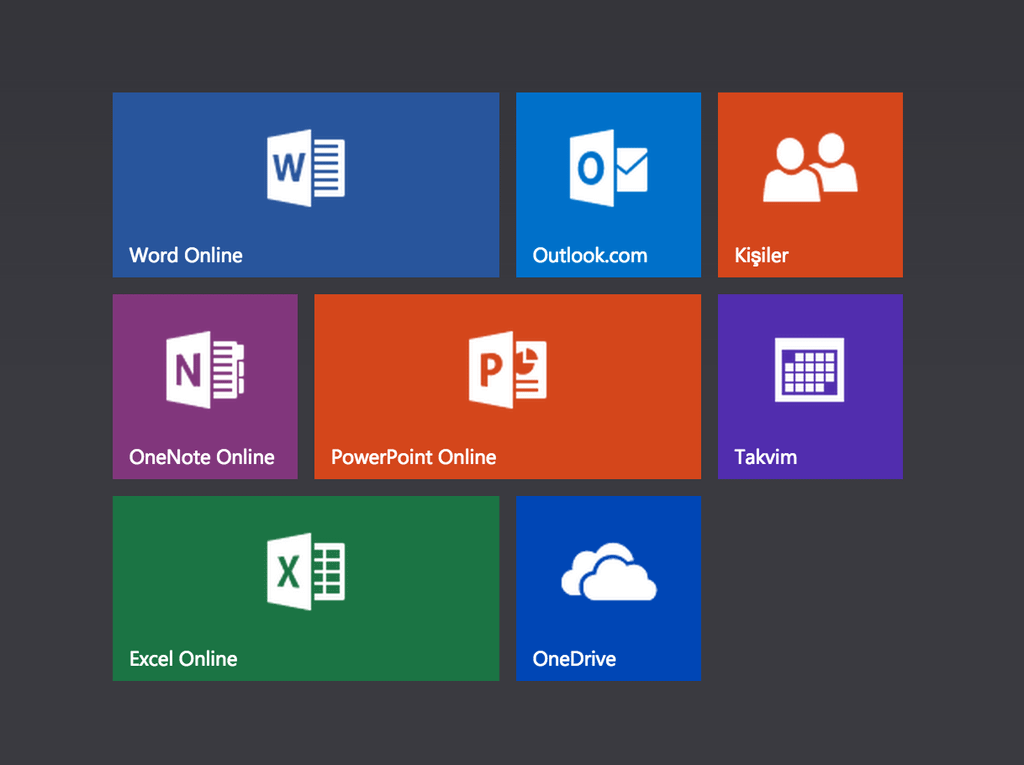This screenshot has width=1024, height=765.
Task: Open the OneDrive text label
Action: click(x=574, y=659)
